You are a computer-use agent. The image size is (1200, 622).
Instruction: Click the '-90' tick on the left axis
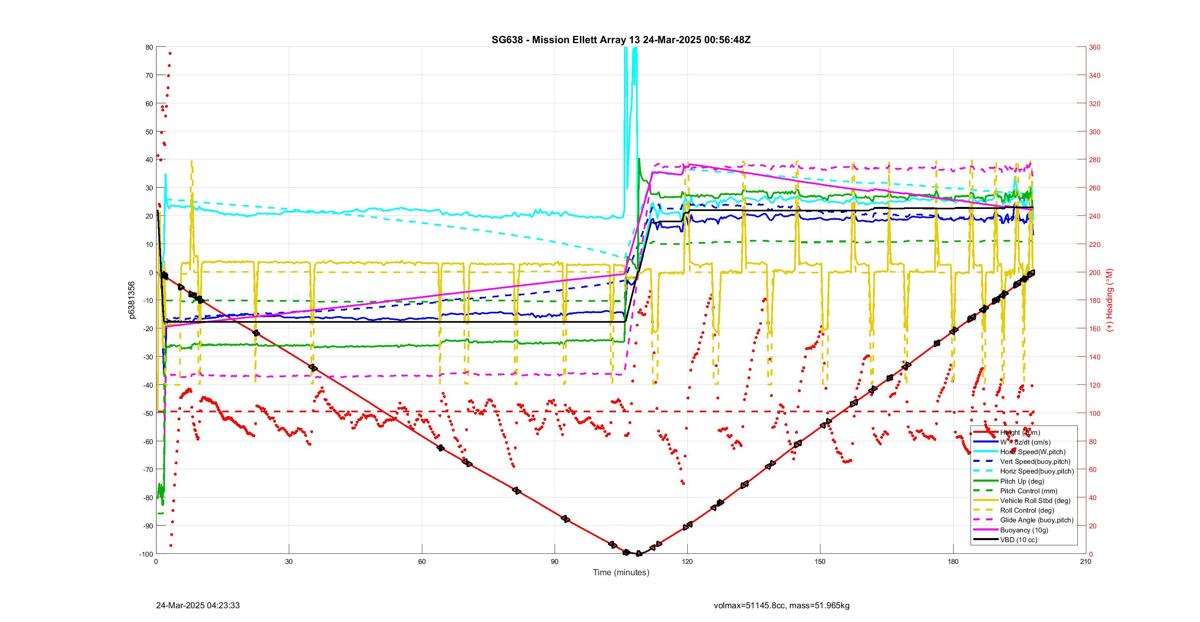coord(147,526)
